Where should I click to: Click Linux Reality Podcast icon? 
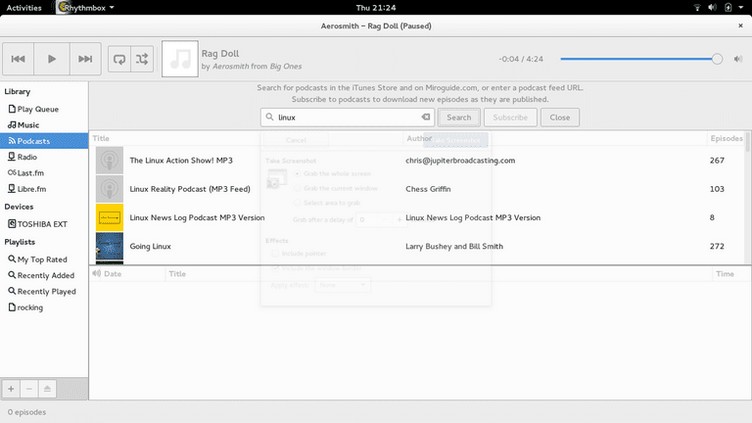point(109,189)
